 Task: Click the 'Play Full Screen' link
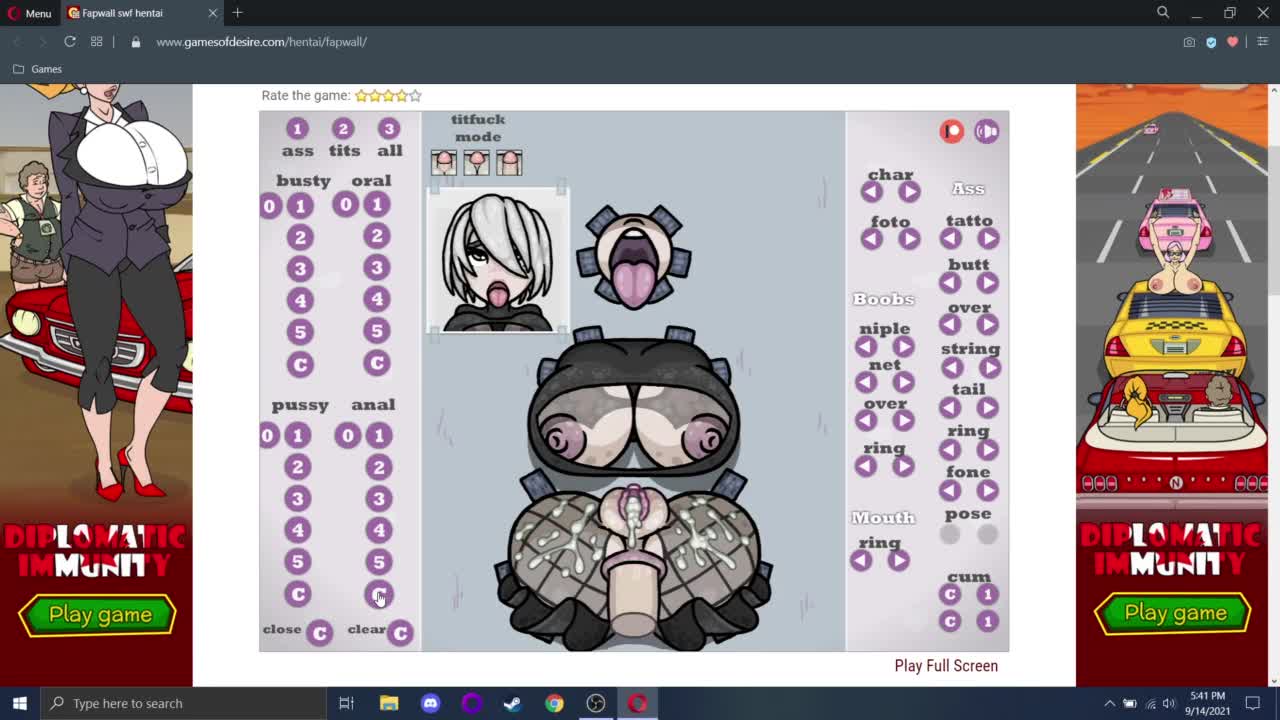(x=945, y=666)
